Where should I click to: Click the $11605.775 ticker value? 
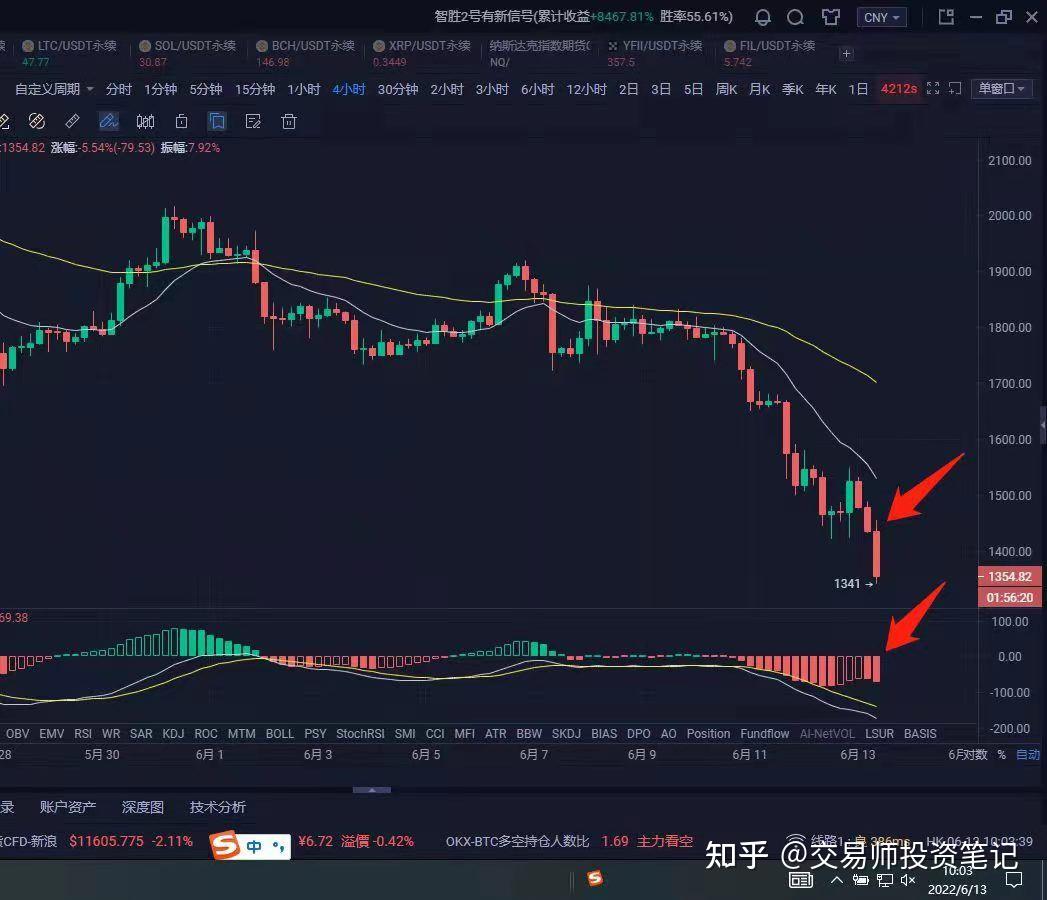pos(107,841)
